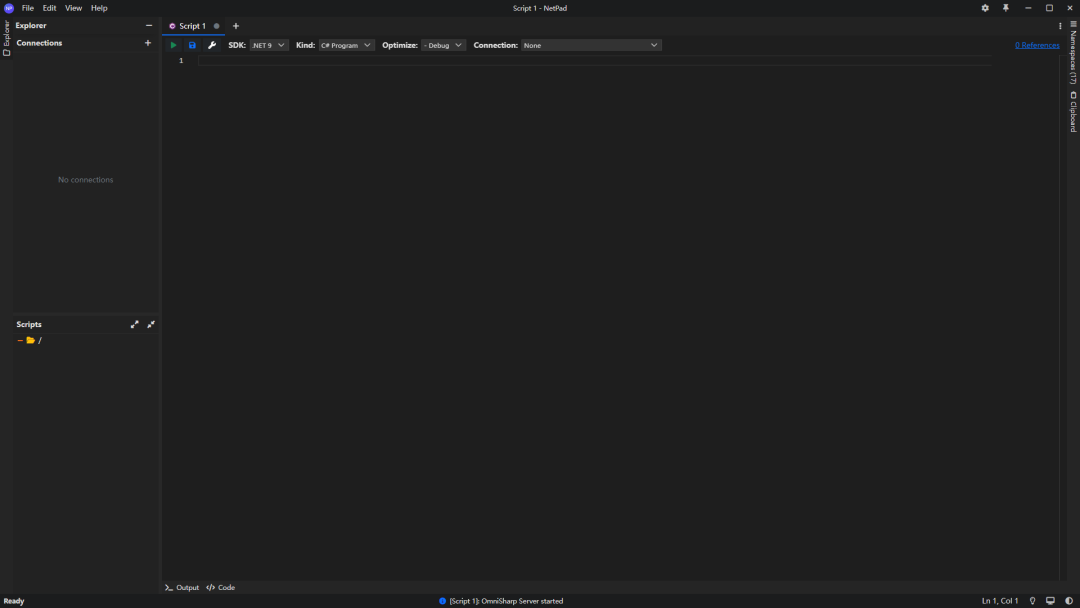Expand all folders in the Scripts panel
Image resolution: width=1080 pixels, height=608 pixels.
click(x=134, y=324)
